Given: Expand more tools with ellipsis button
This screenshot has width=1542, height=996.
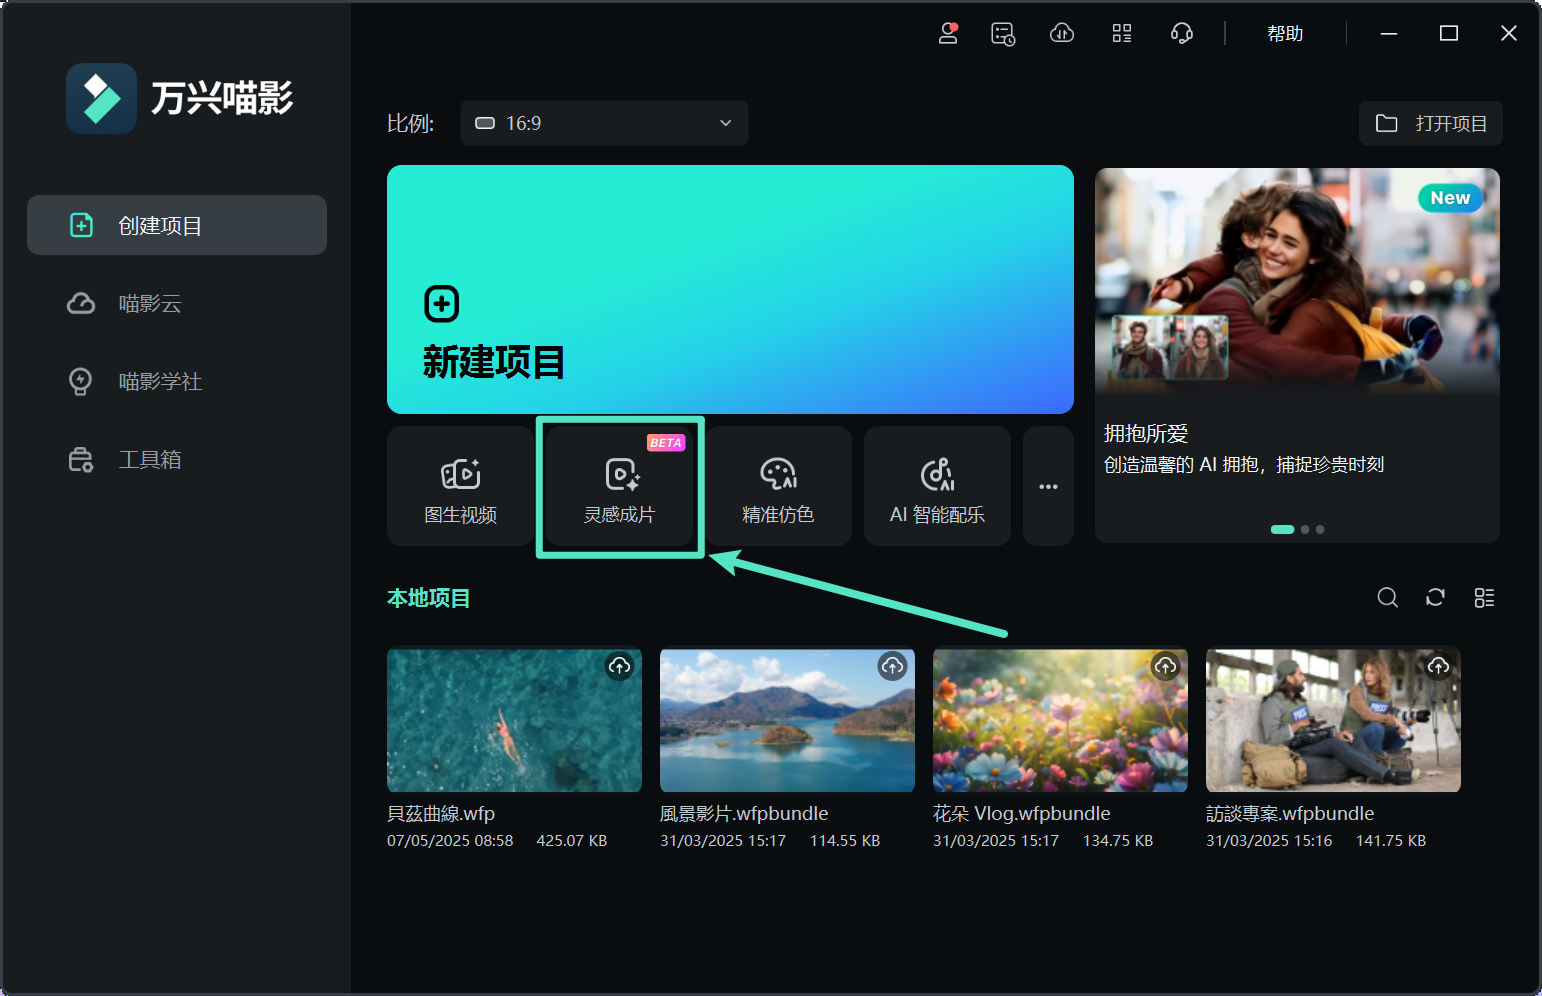Looking at the screenshot, I should click(1047, 487).
